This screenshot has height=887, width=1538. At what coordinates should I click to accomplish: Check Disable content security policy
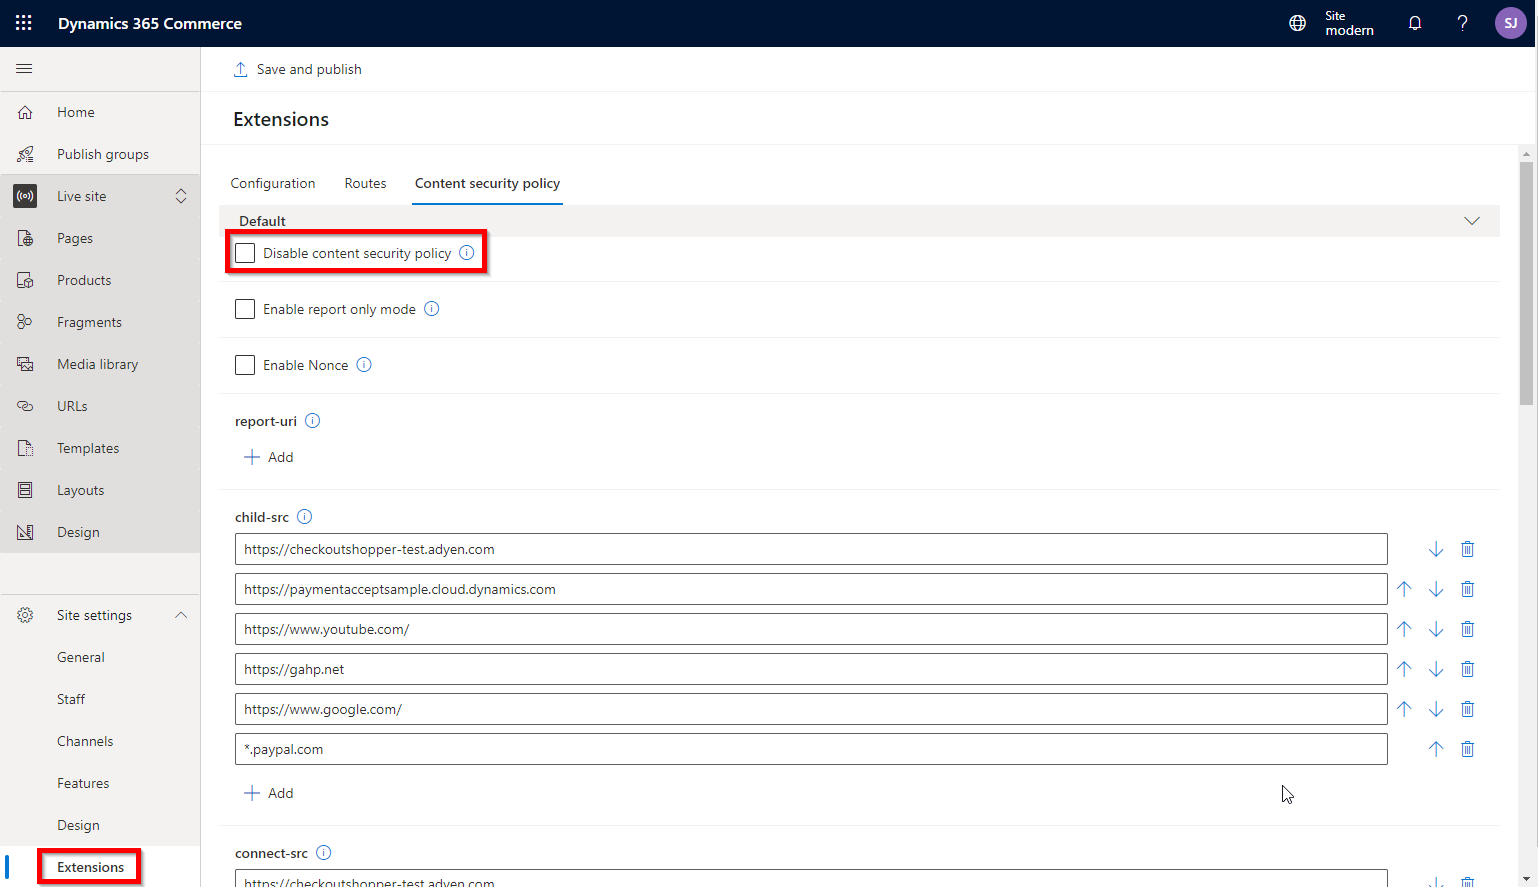coord(245,253)
